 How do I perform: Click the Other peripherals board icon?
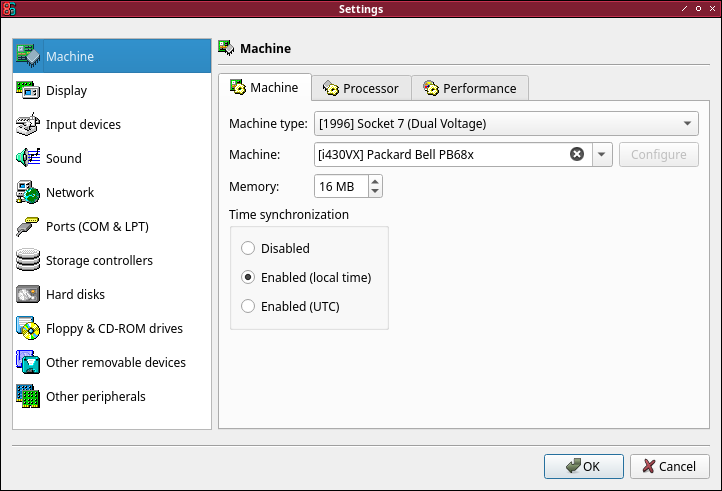click(28, 396)
